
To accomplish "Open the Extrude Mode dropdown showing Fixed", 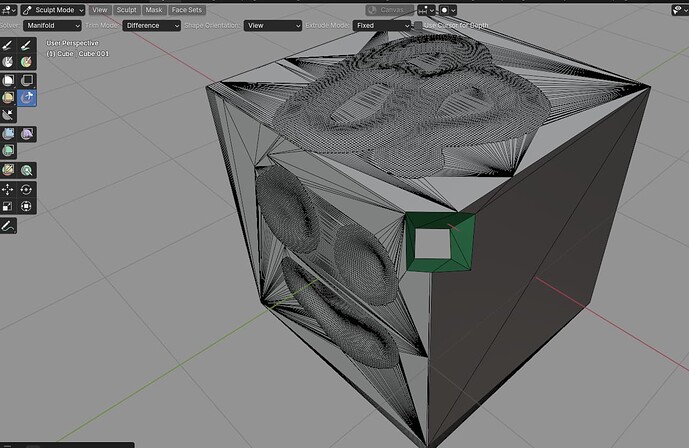I will [382, 25].
